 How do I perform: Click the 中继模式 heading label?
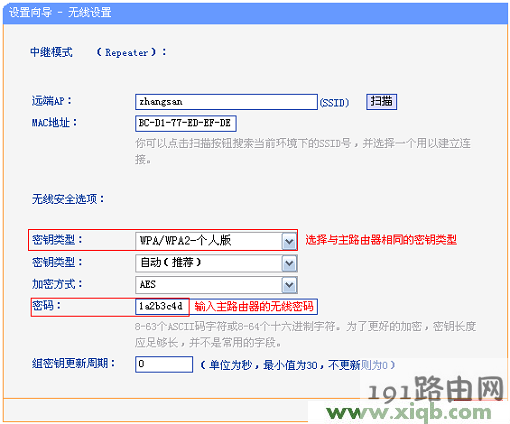[x=51, y=53]
